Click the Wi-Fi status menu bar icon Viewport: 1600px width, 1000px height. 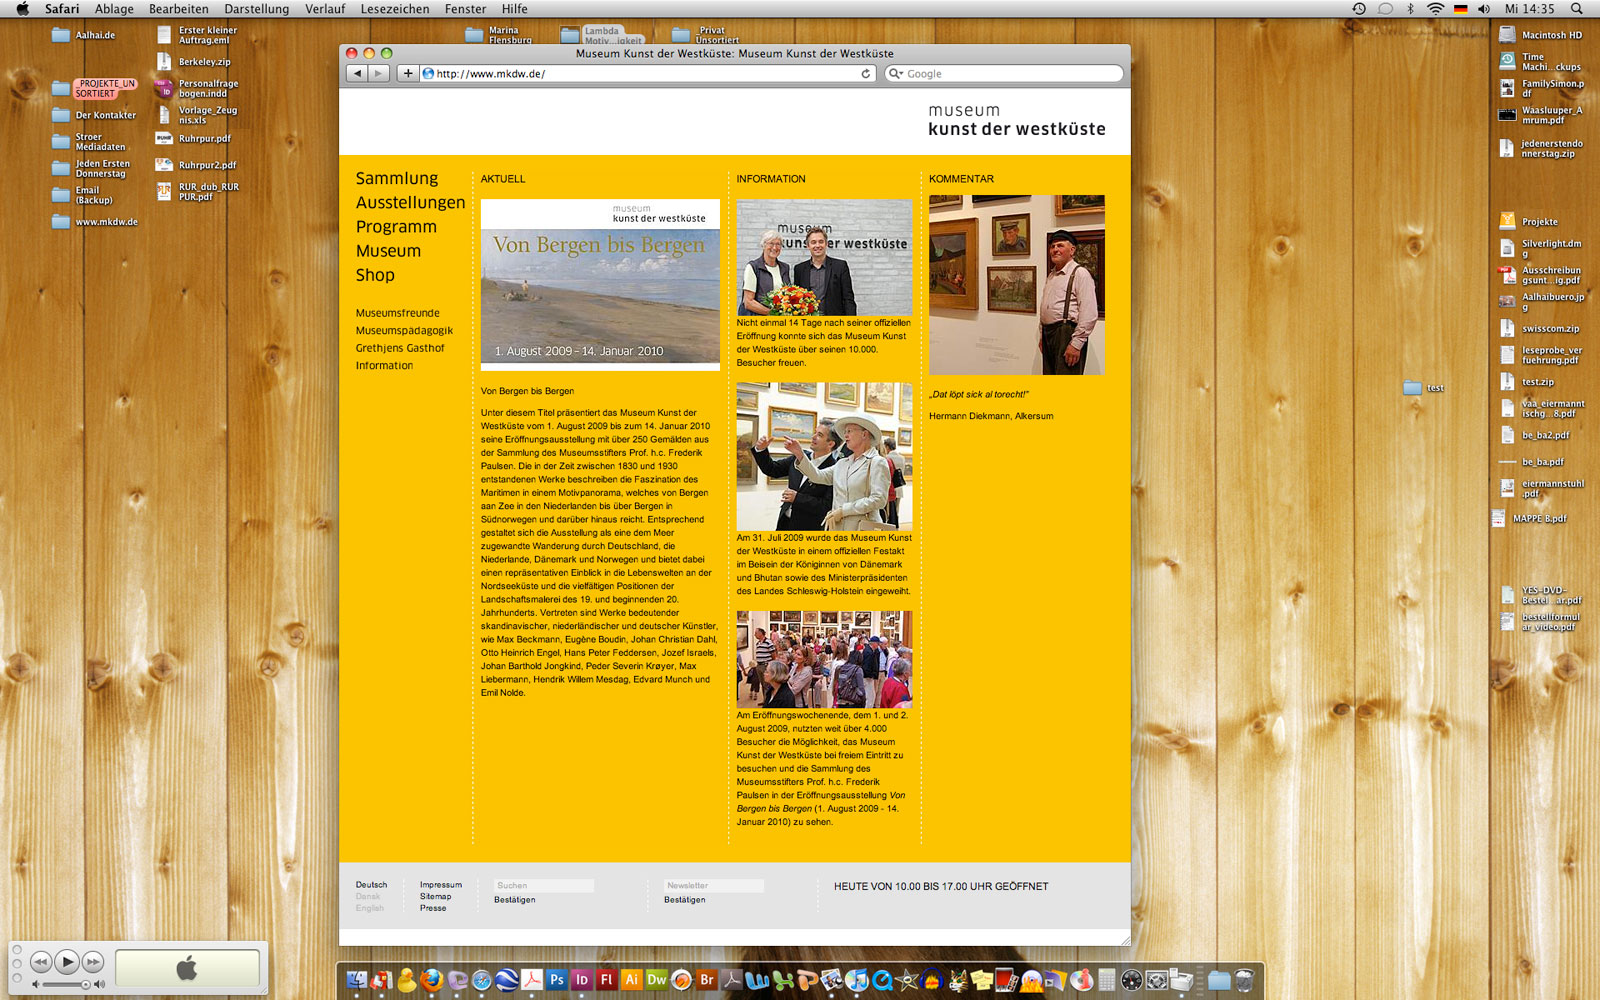point(1435,9)
